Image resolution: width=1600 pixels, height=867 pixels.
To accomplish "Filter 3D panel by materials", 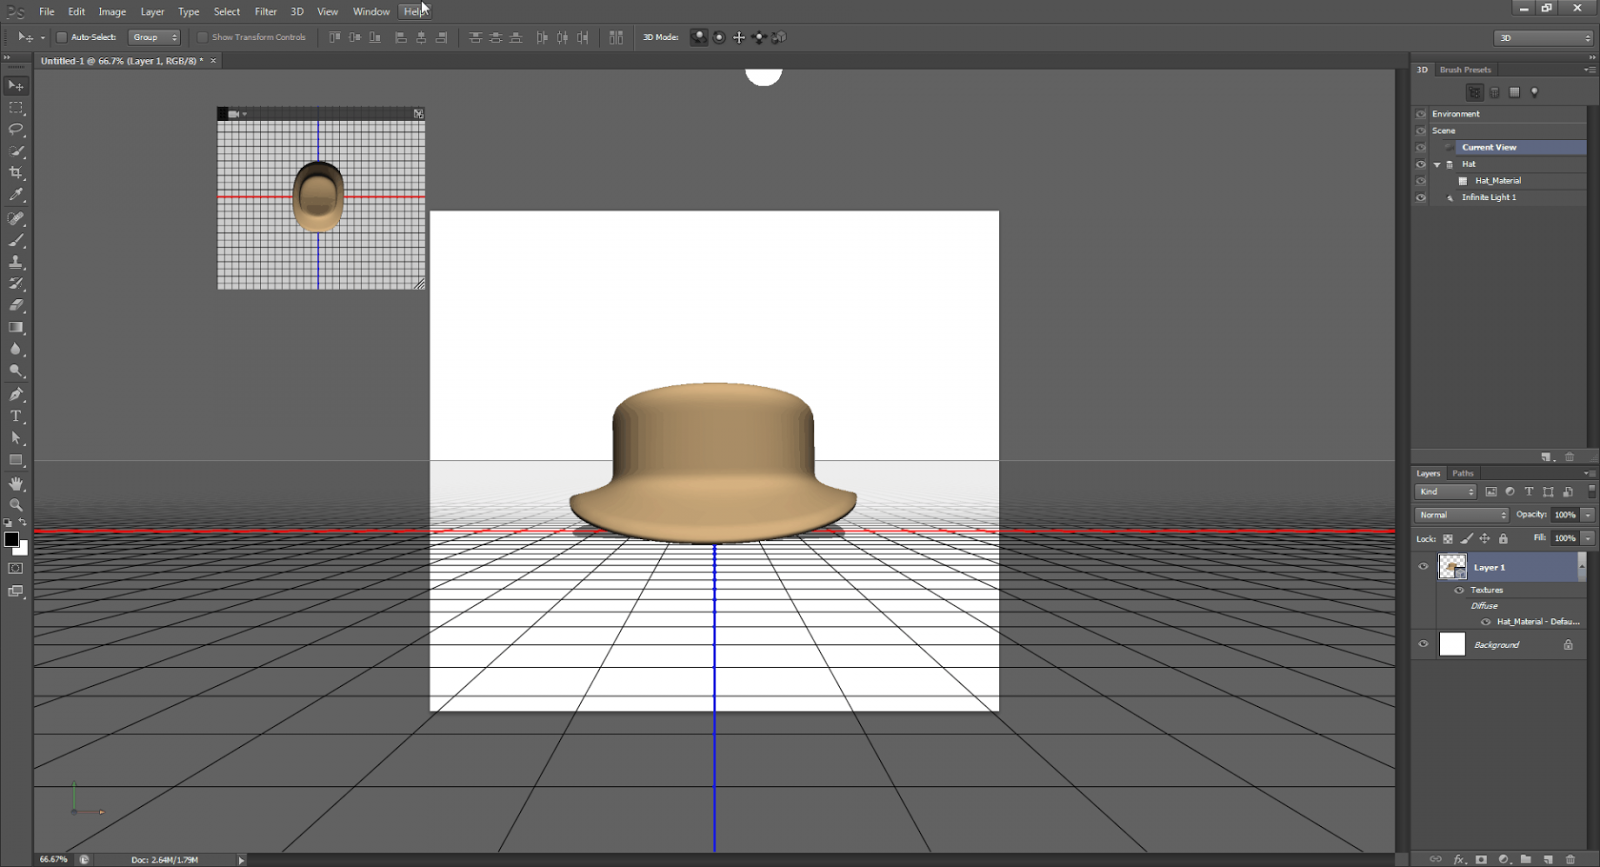I will click(x=1514, y=92).
